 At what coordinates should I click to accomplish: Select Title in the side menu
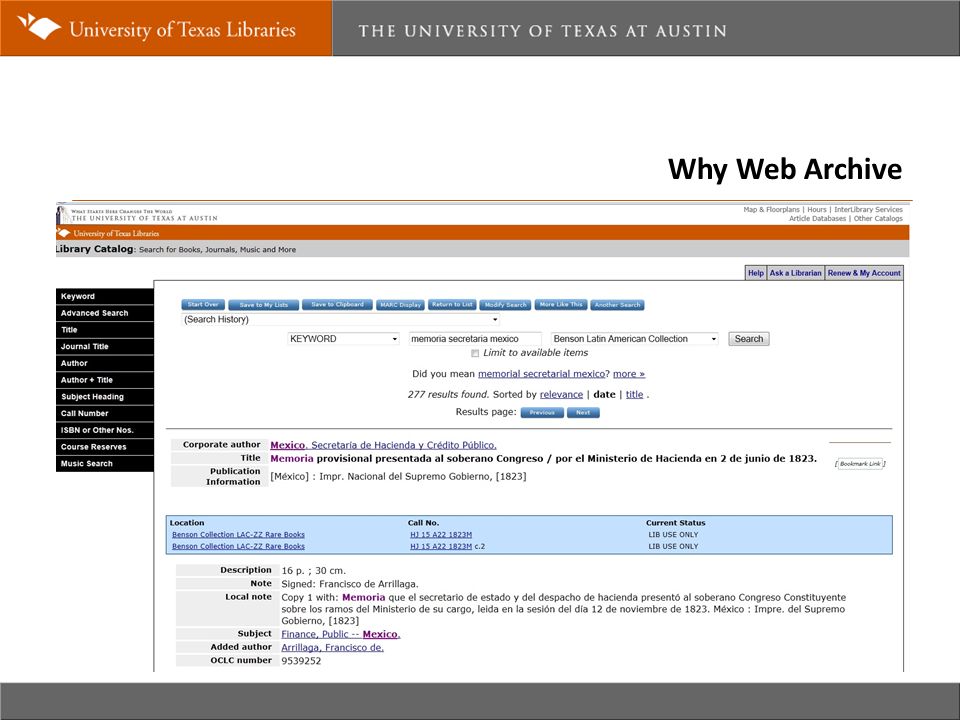pos(105,330)
